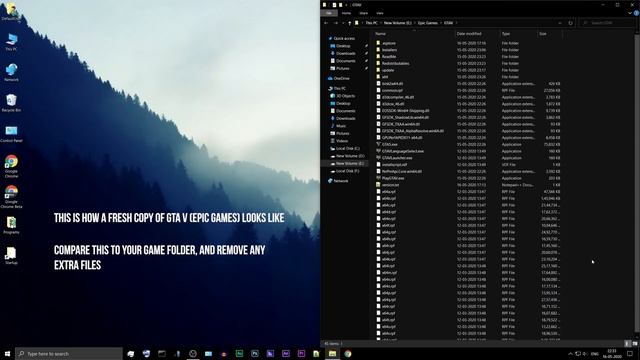Open recent locations dropdown arrow

(x=343, y=23)
